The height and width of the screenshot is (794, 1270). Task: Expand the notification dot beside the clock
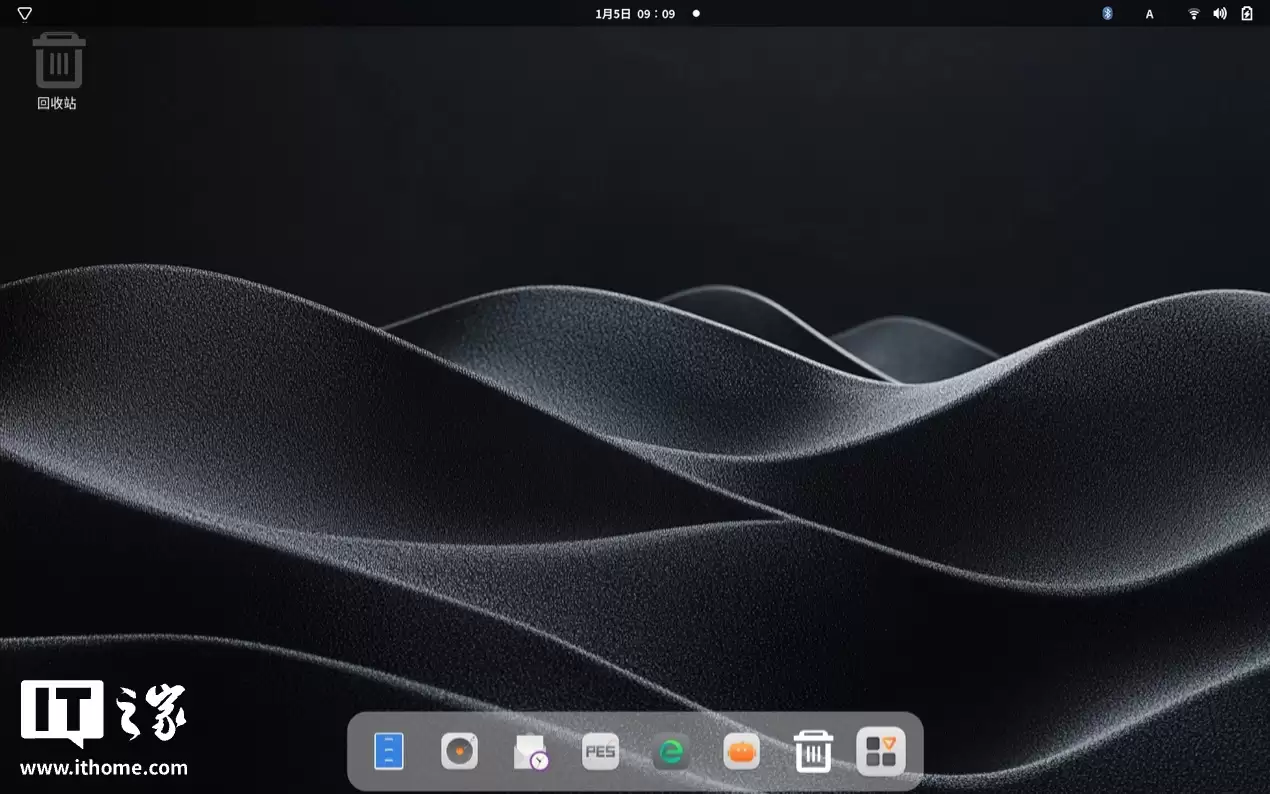tap(695, 13)
